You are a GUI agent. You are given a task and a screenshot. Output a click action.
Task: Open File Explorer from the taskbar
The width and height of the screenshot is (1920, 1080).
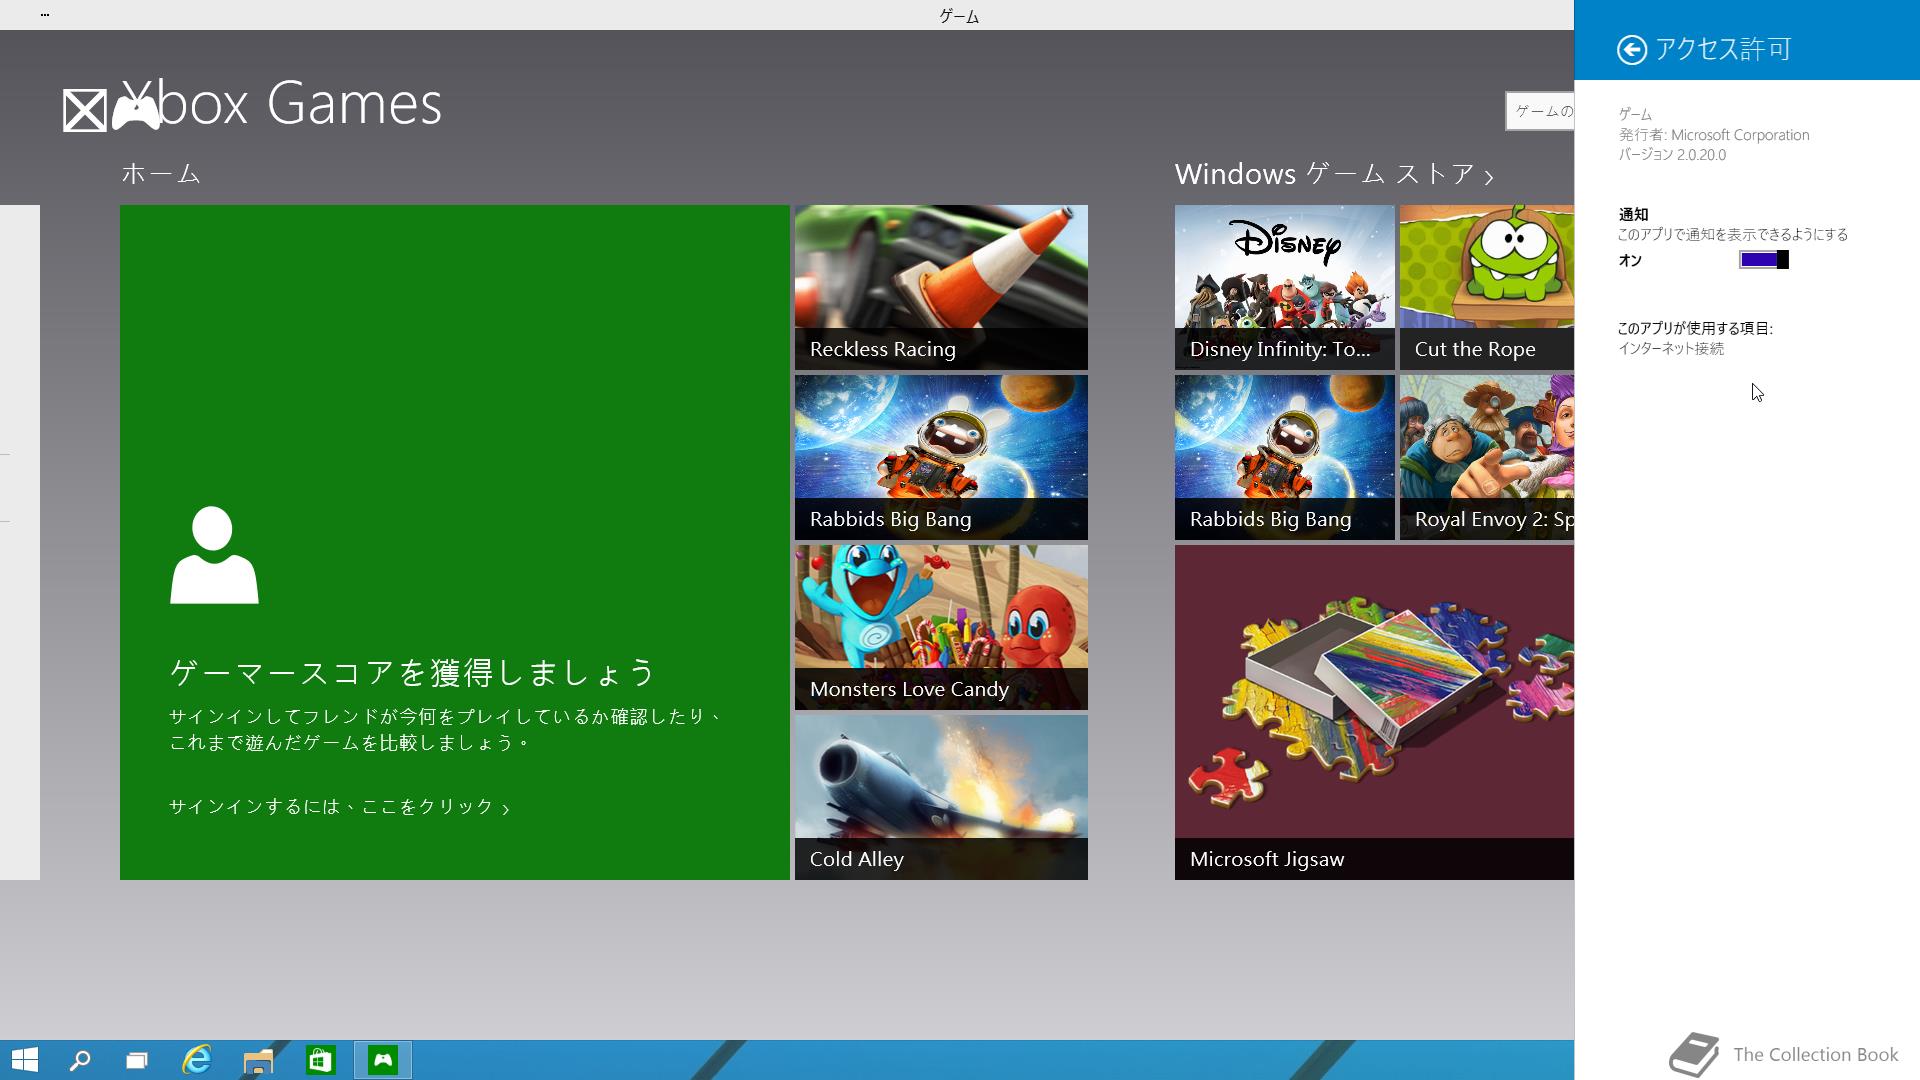click(258, 1060)
